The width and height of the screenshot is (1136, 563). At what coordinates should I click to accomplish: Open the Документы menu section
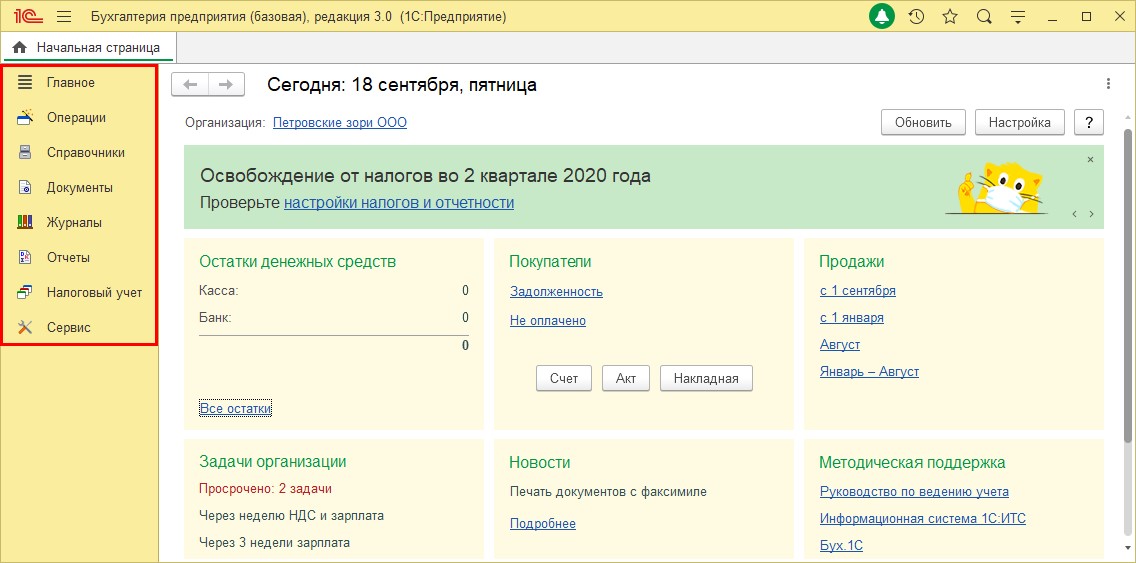[x=80, y=188]
